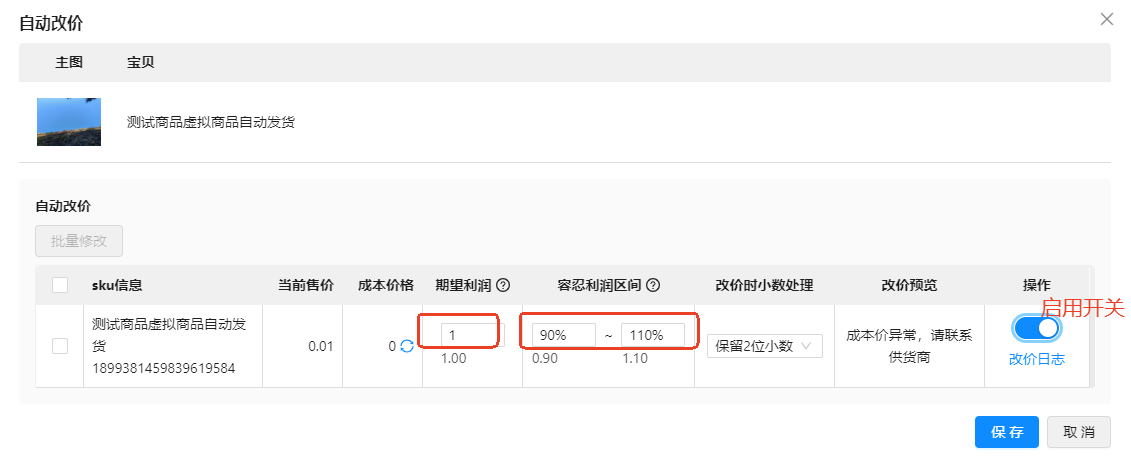Click the product main image thumbnail
1131x466 pixels.
69,122
